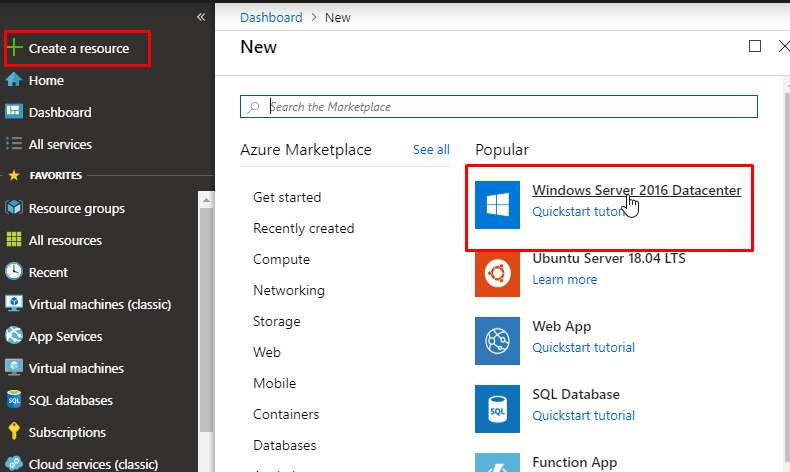
Task: Click the green plus Create a resource icon
Action: [x=15, y=48]
